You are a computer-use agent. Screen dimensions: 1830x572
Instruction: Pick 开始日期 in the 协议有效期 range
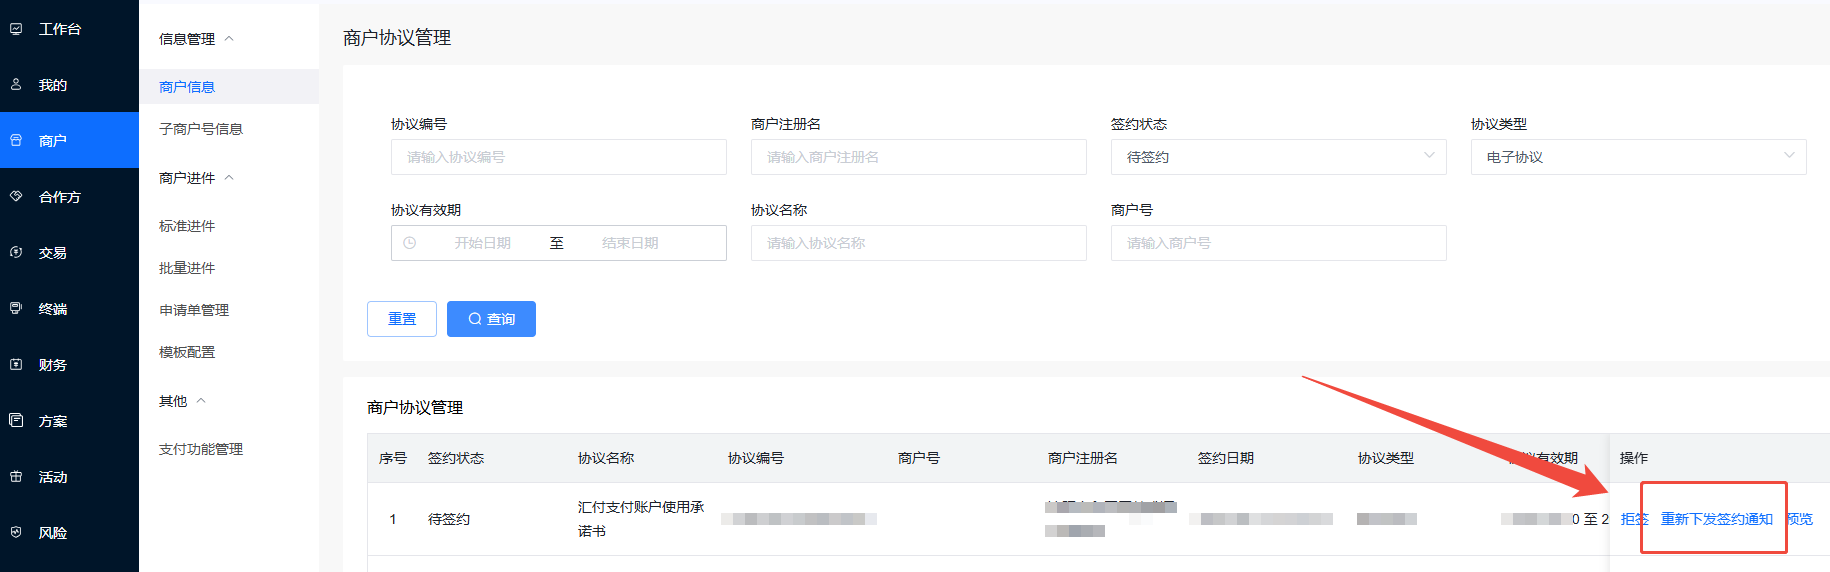(482, 243)
